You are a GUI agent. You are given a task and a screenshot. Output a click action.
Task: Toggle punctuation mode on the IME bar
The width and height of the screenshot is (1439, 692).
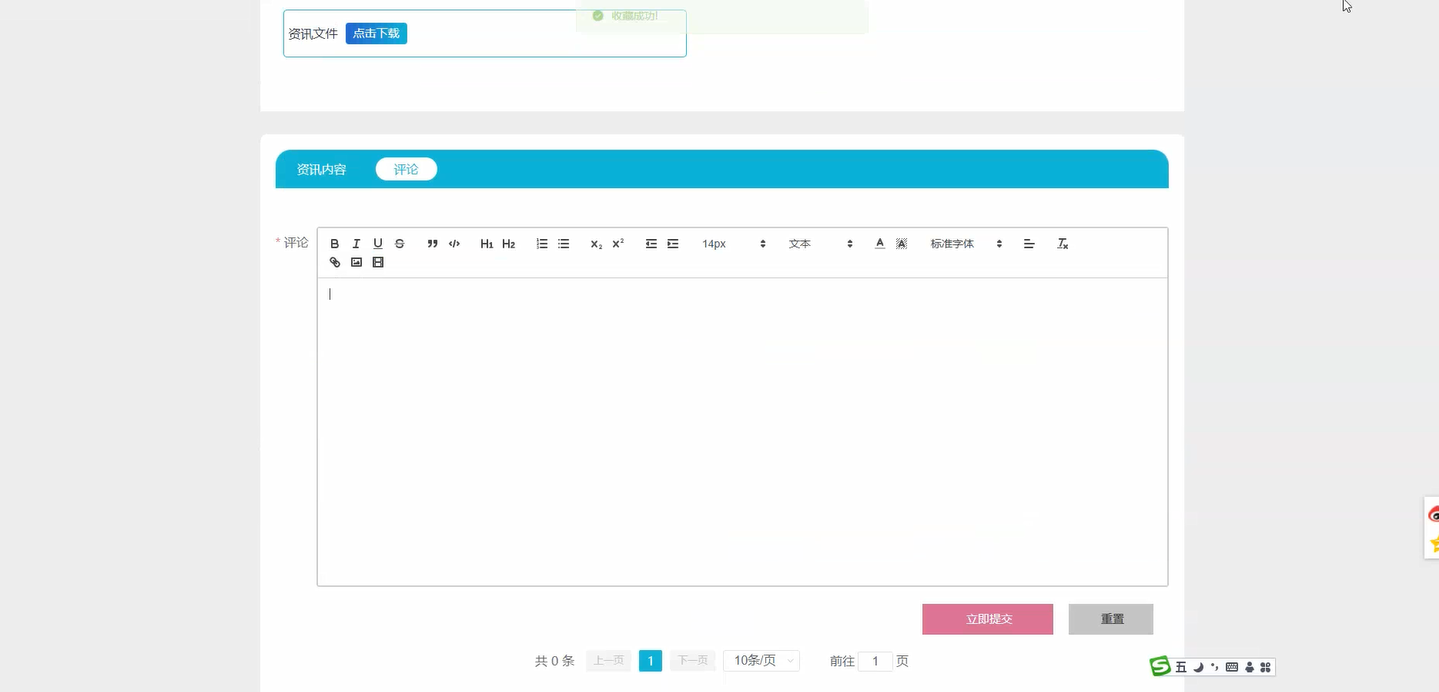coord(1215,667)
